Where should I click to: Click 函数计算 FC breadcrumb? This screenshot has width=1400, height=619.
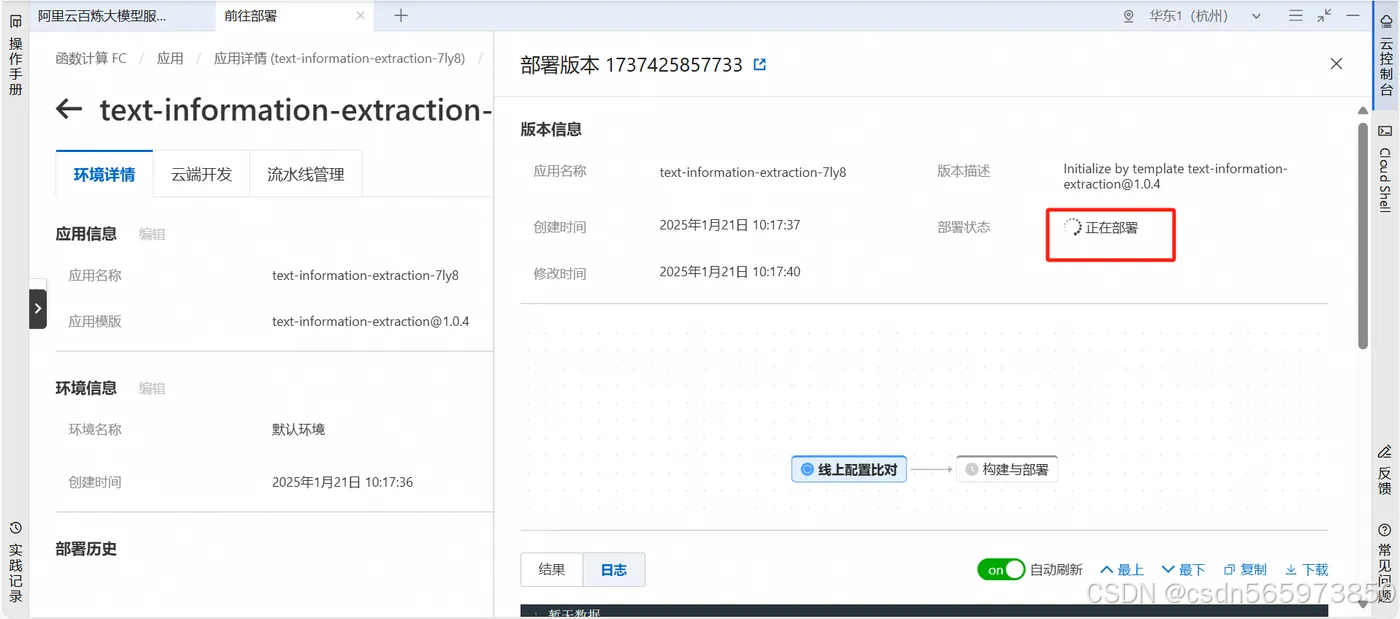[91, 58]
